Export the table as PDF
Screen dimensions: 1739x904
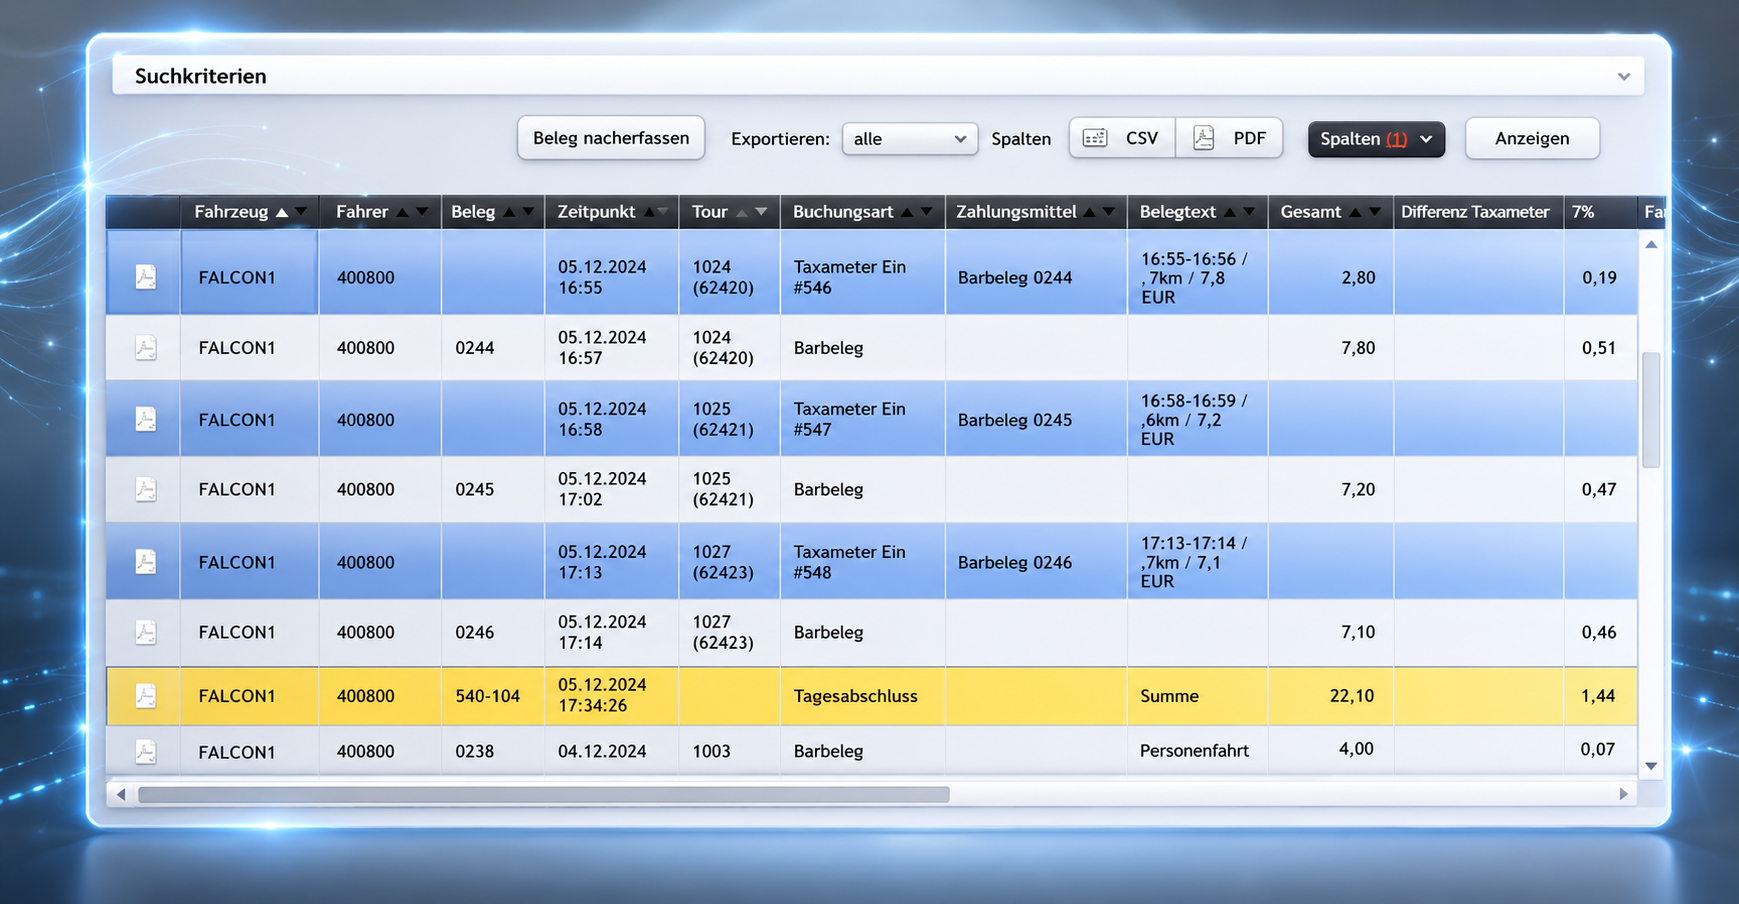1229,138
